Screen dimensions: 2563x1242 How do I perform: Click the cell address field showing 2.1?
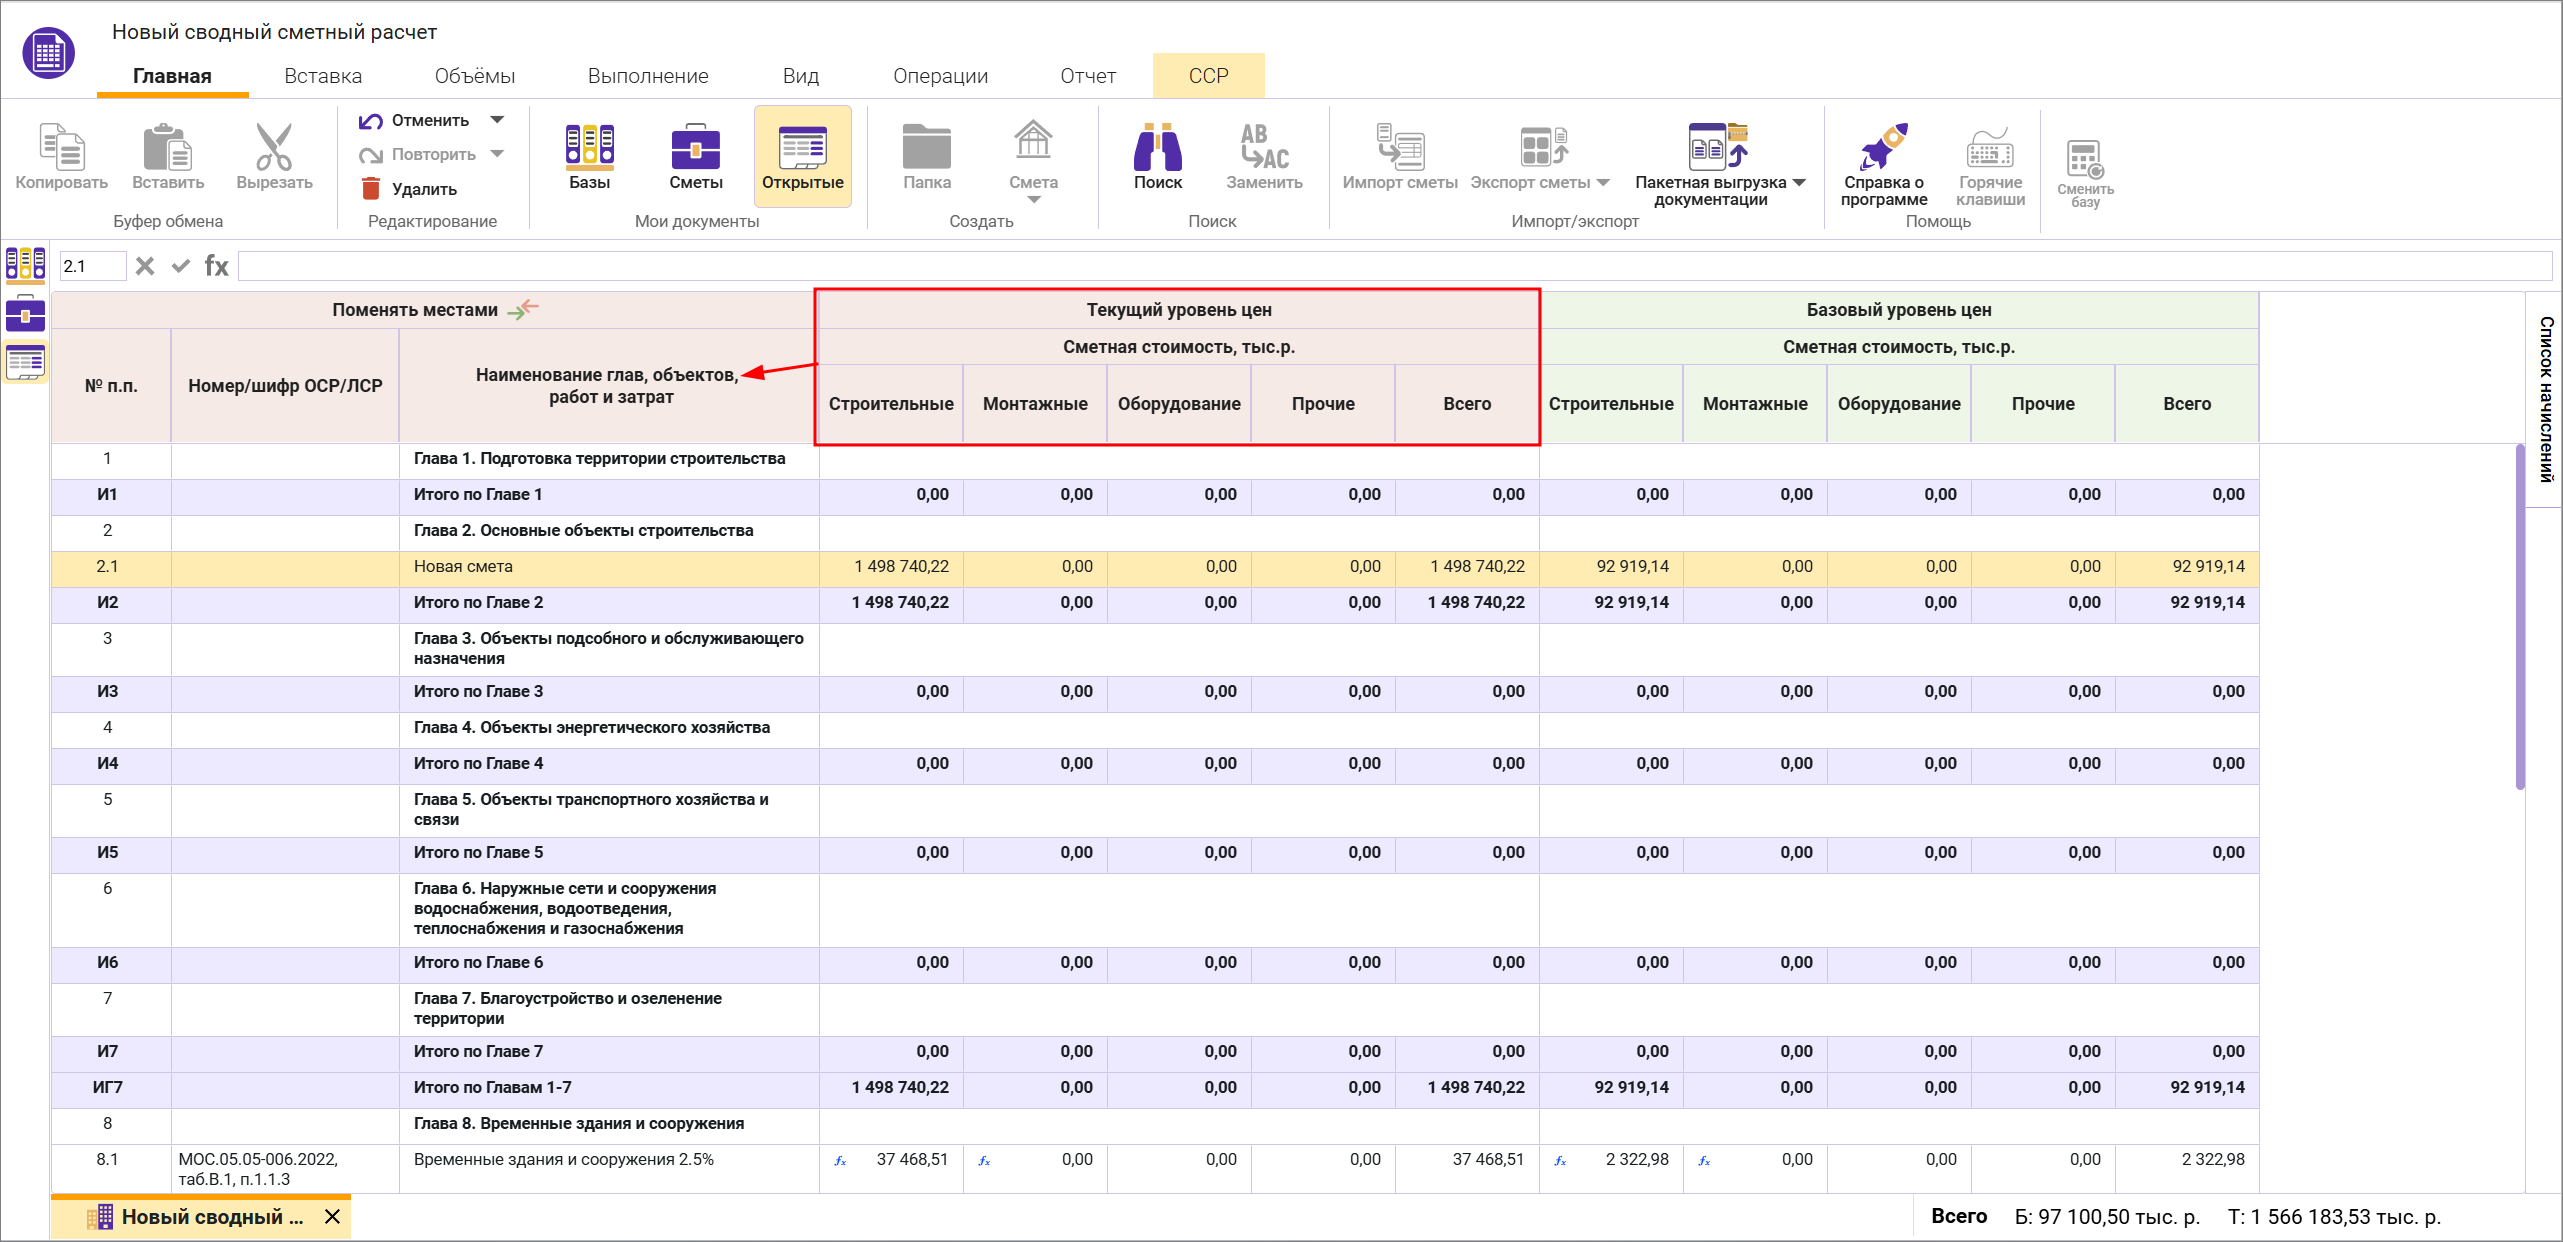coord(92,266)
